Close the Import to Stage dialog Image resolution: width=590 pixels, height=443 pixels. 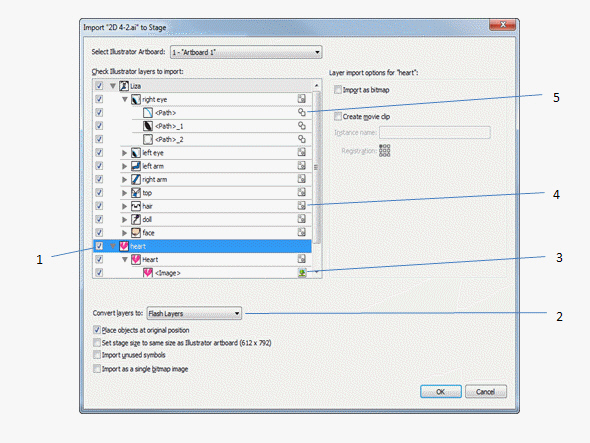[503, 25]
